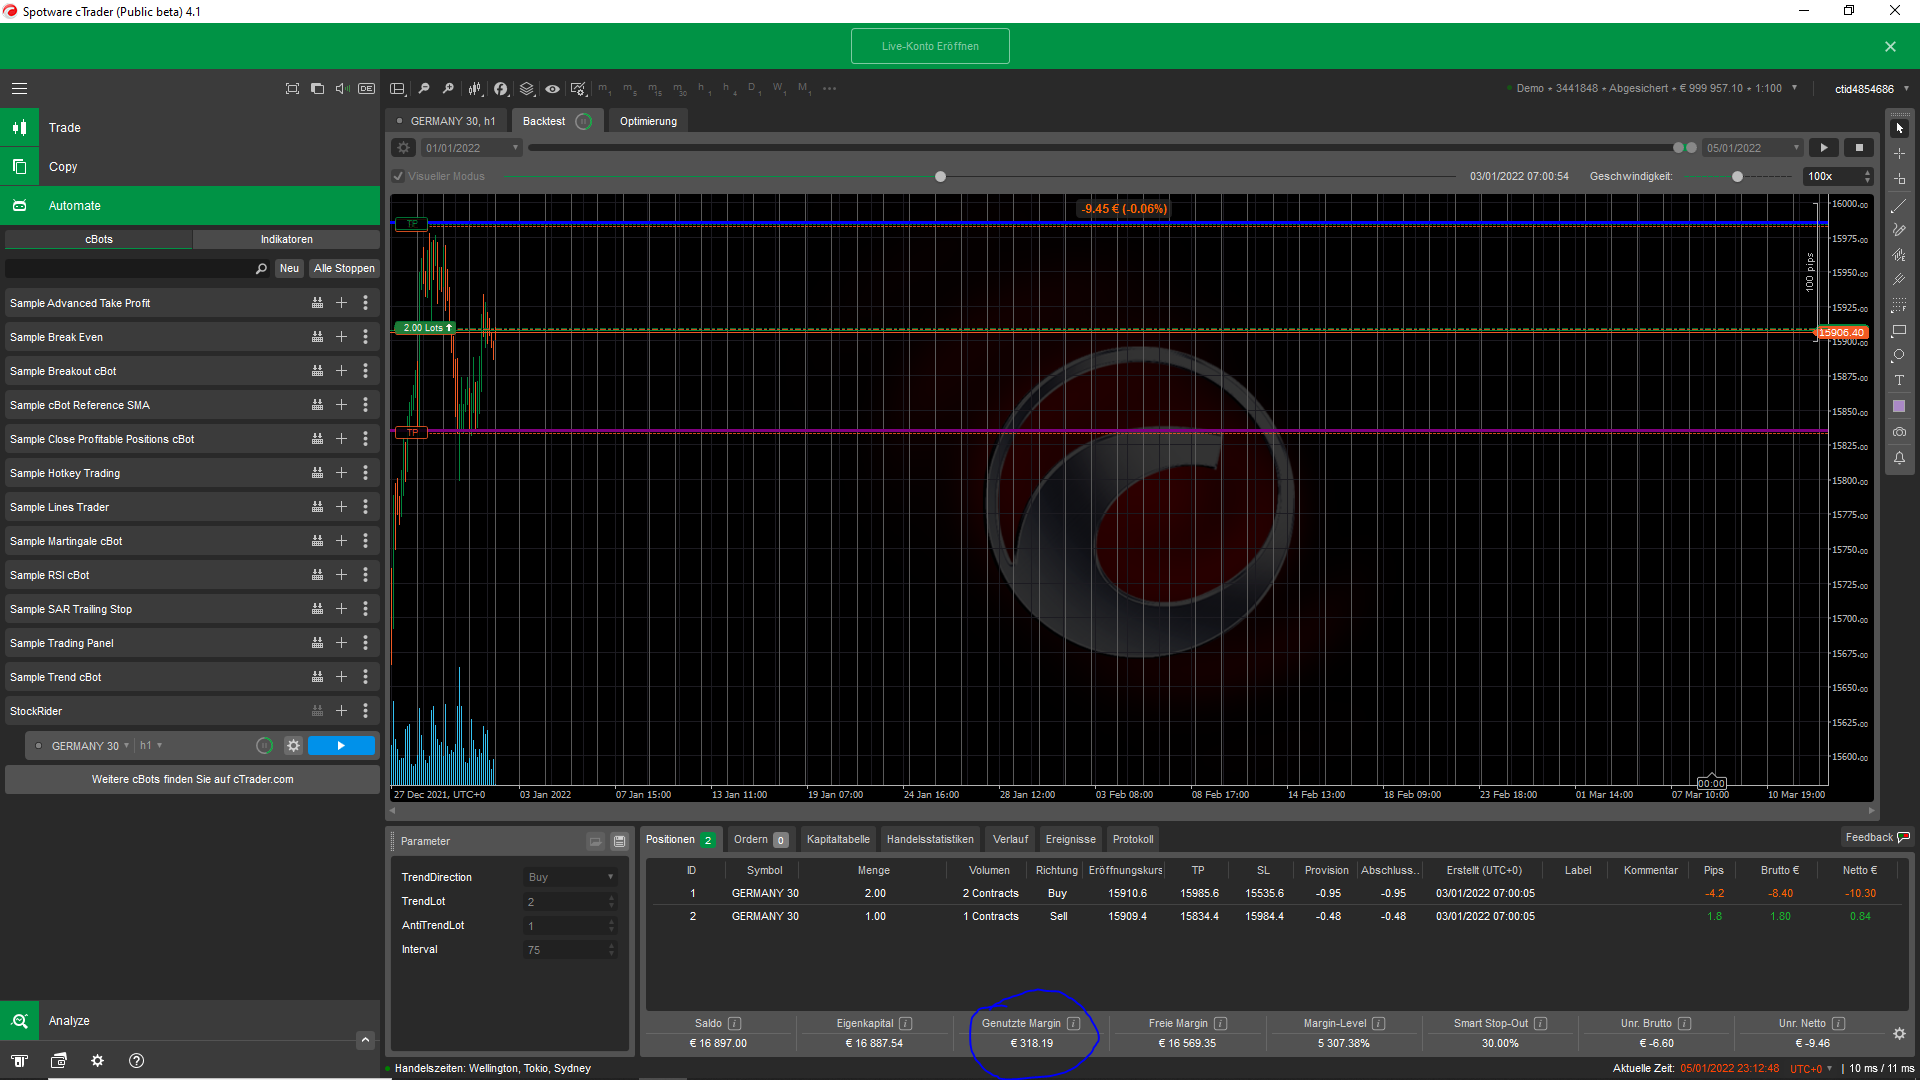Open the GERMANY 30, h1 chart tab

[446, 121]
